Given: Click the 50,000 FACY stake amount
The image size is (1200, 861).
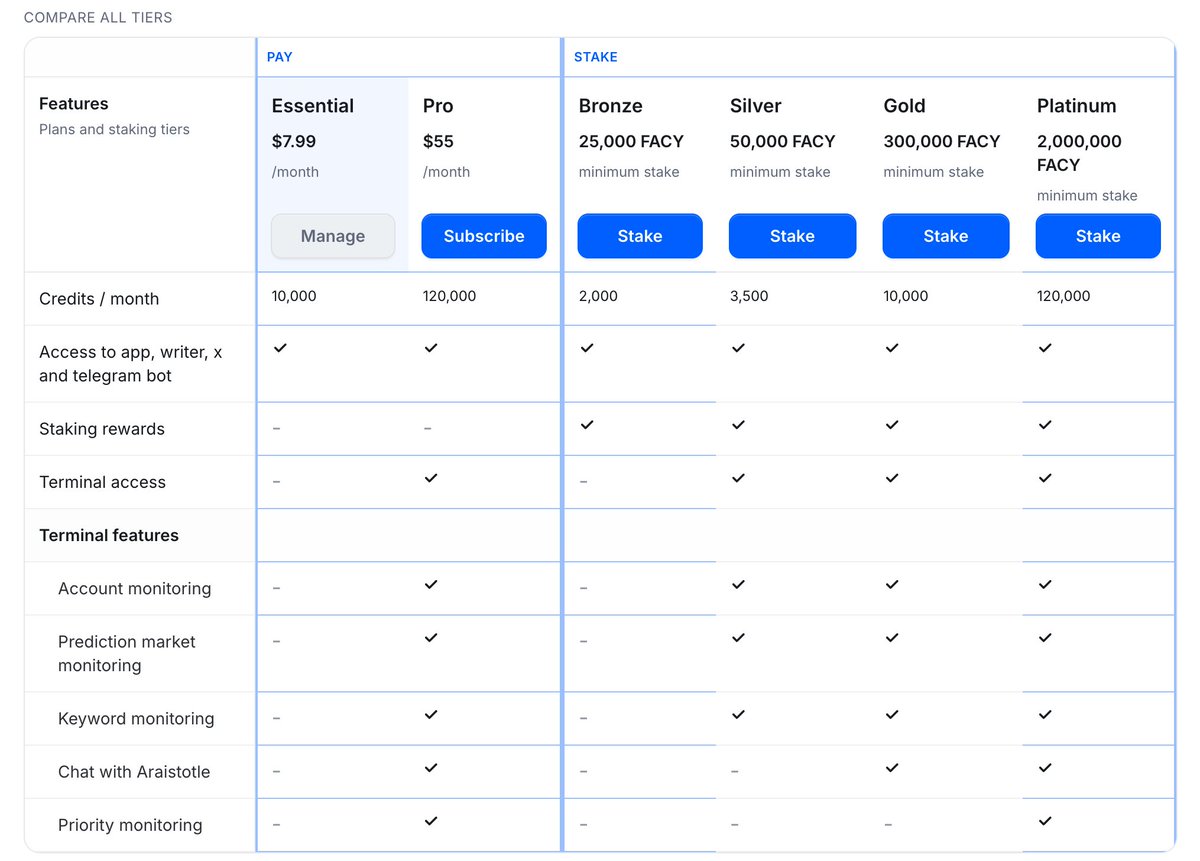Looking at the screenshot, I should (x=783, y=141).
